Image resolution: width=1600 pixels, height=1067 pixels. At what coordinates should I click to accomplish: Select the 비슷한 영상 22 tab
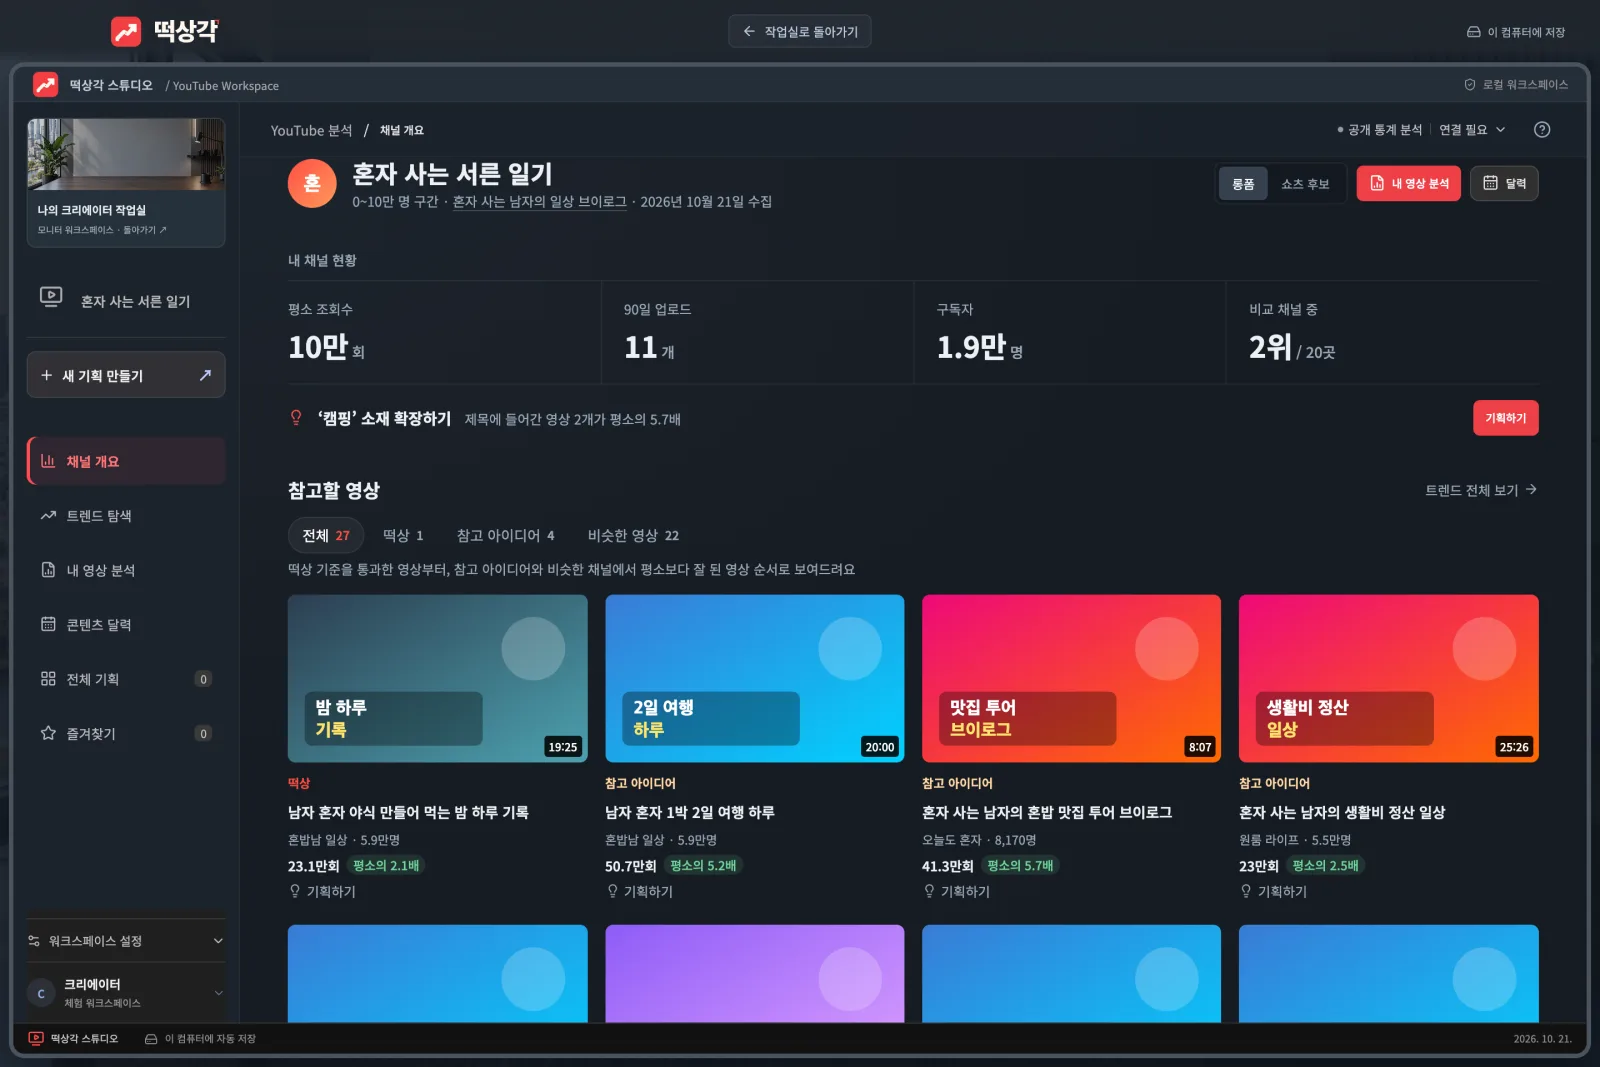(633, 535)
